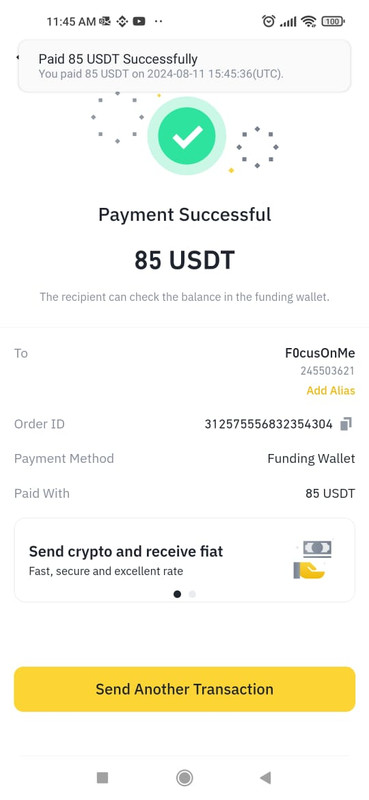Tap the green payment success checkmark

(187, 136)
